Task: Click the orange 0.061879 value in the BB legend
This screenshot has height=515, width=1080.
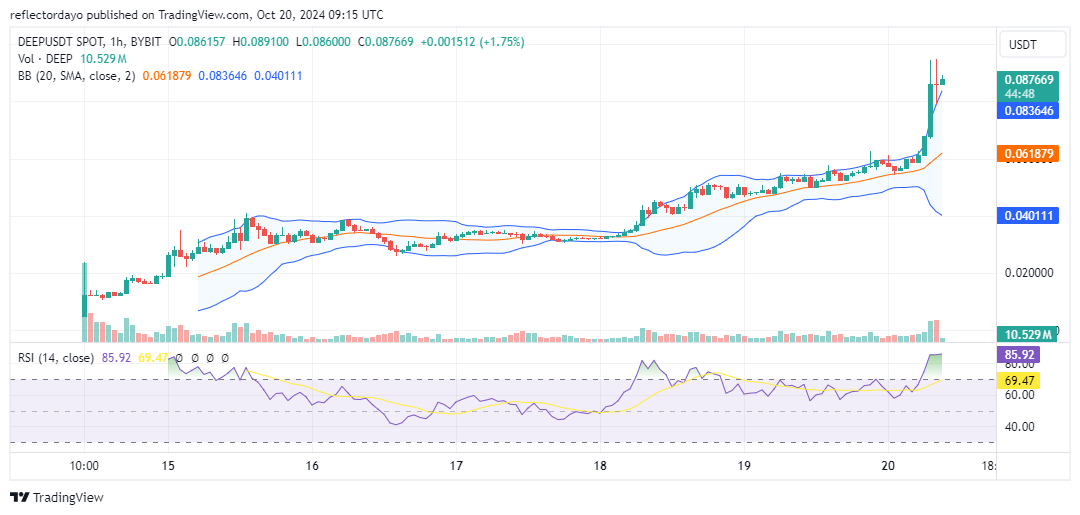Action: (167, 76)
